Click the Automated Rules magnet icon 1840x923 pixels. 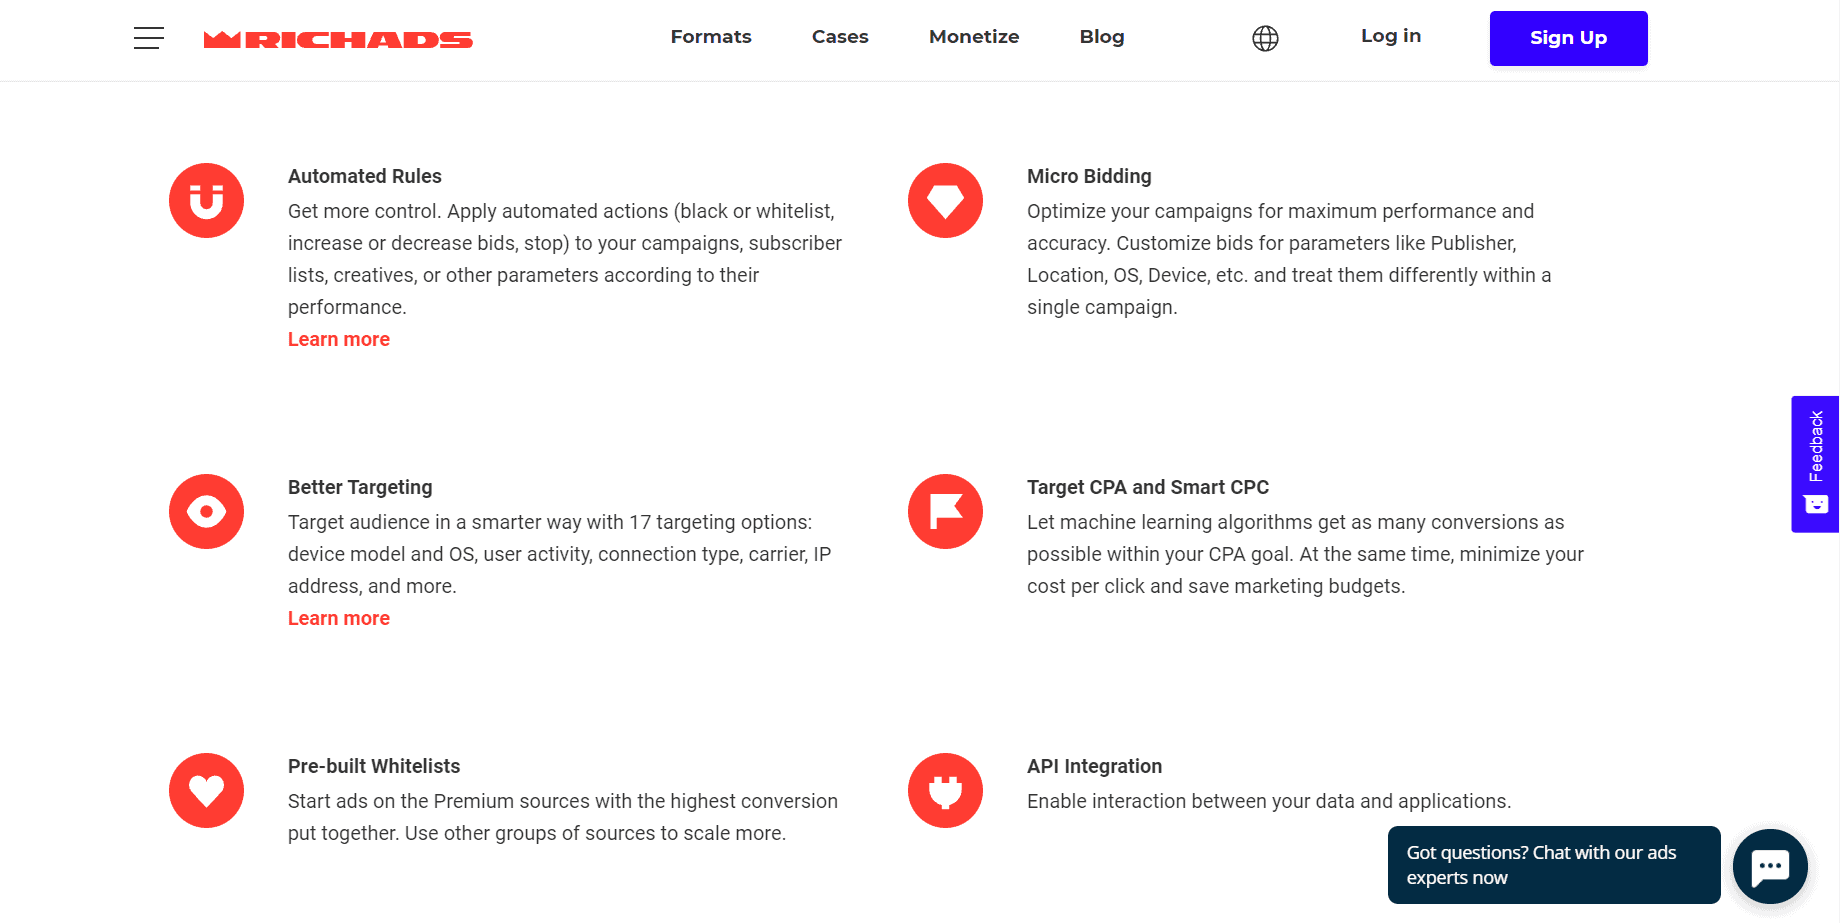206,201
